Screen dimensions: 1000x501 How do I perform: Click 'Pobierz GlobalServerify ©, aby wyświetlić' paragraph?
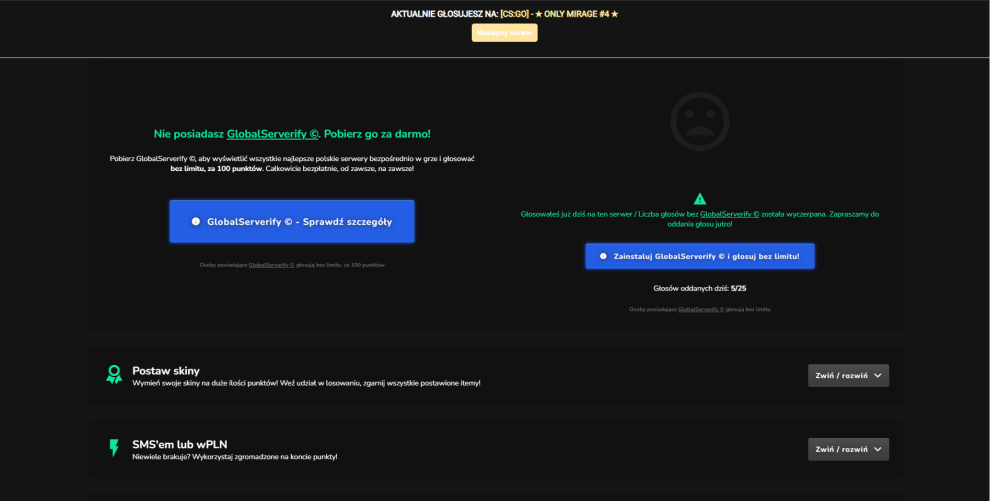(292, 164)
